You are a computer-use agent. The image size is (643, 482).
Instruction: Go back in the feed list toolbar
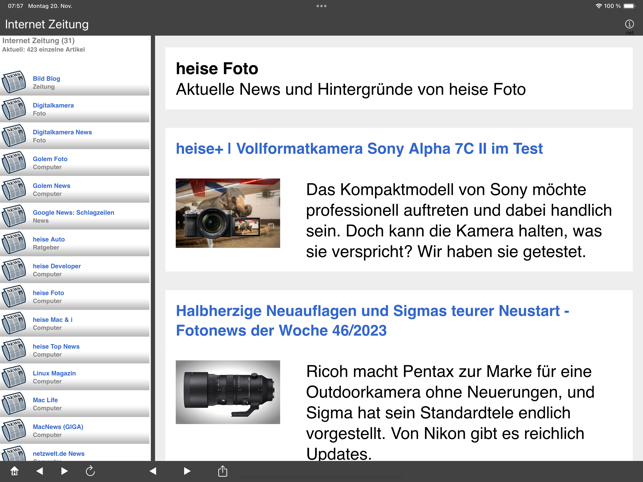(x=39, y=471)
